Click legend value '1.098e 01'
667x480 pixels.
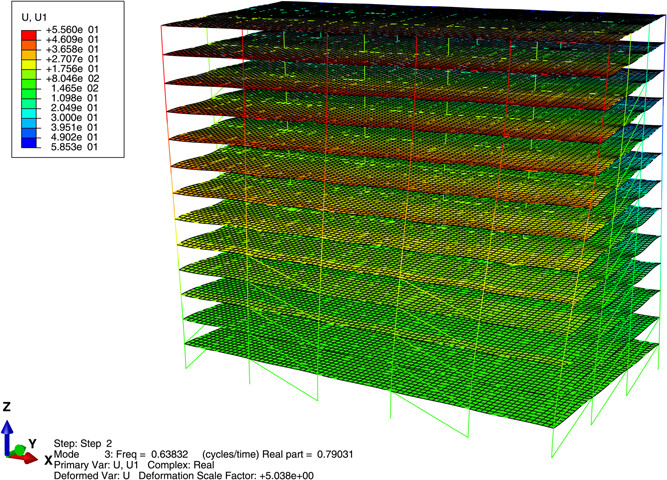click(74, 98)
